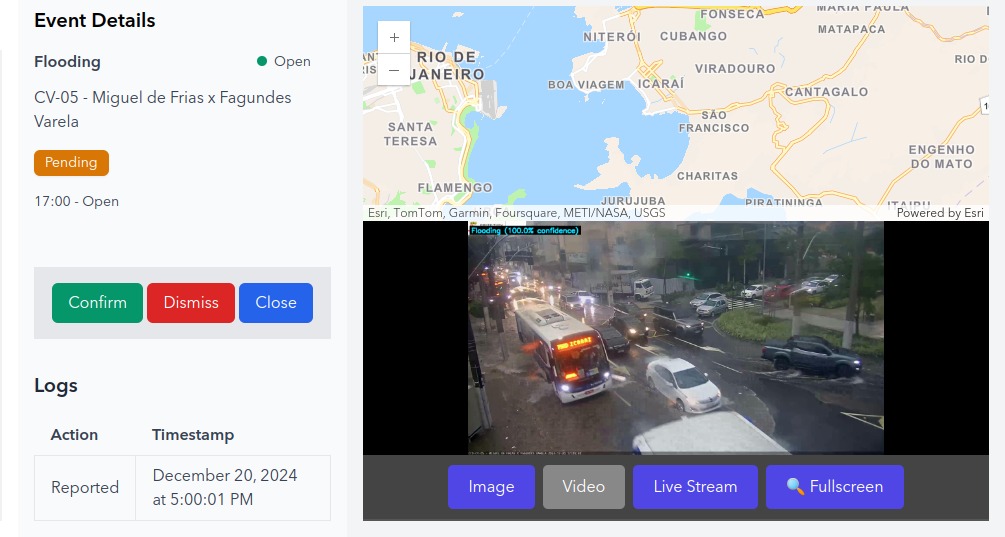Confirm the flooding event

click(97, 302)
